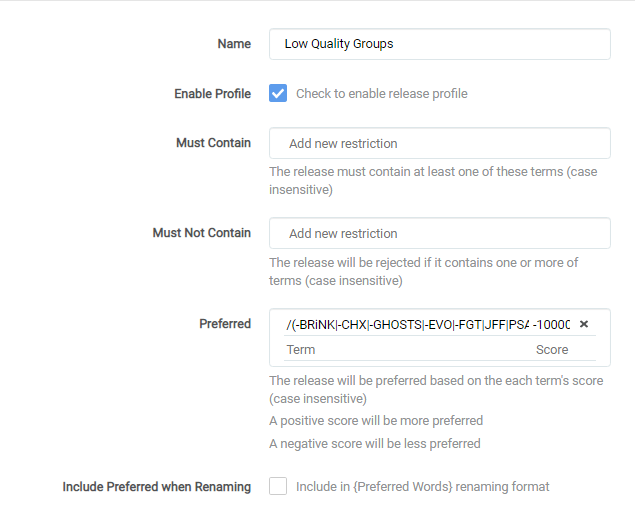635x514 pixels.
Task: Uncheck the Enable Profile checkbox
Action: pos(278,93)
